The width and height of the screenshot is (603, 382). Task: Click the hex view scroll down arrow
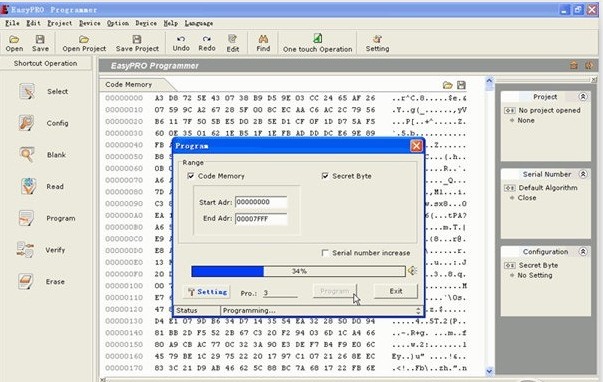[489, 371]
